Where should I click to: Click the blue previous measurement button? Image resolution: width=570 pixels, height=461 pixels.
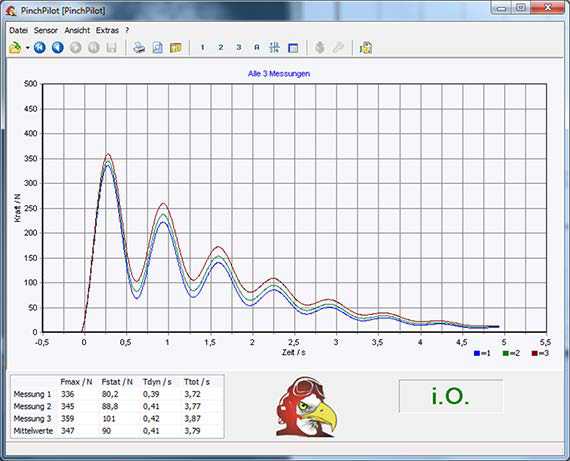coord(58,48)
